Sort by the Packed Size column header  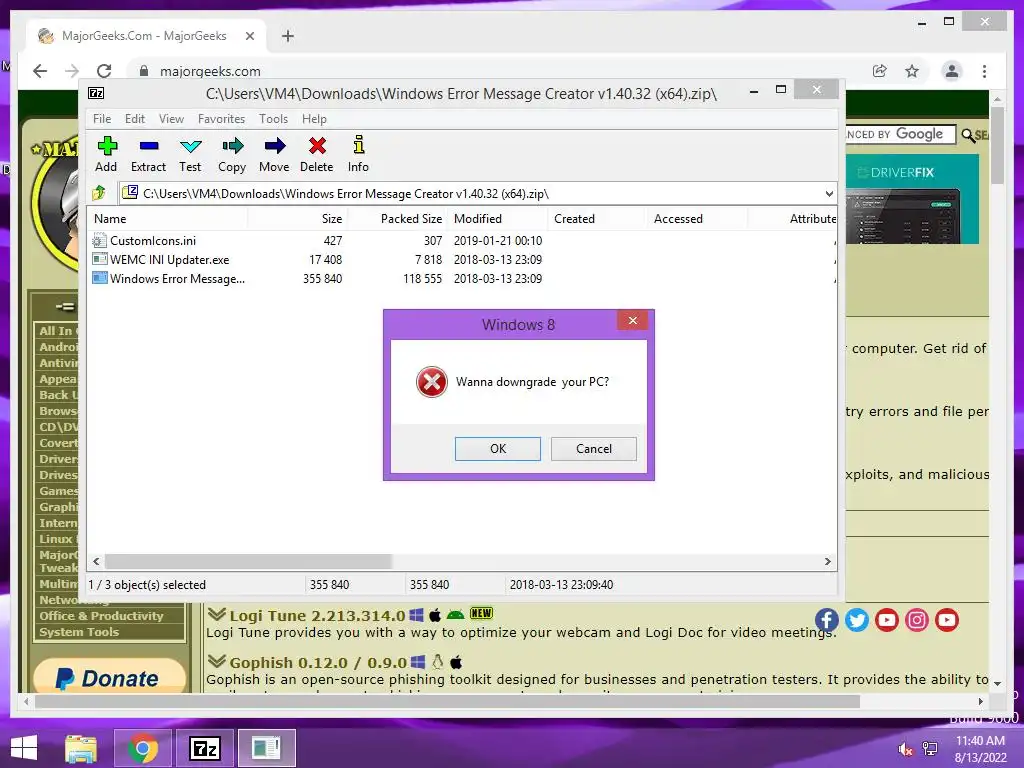(x=397, y=219)
